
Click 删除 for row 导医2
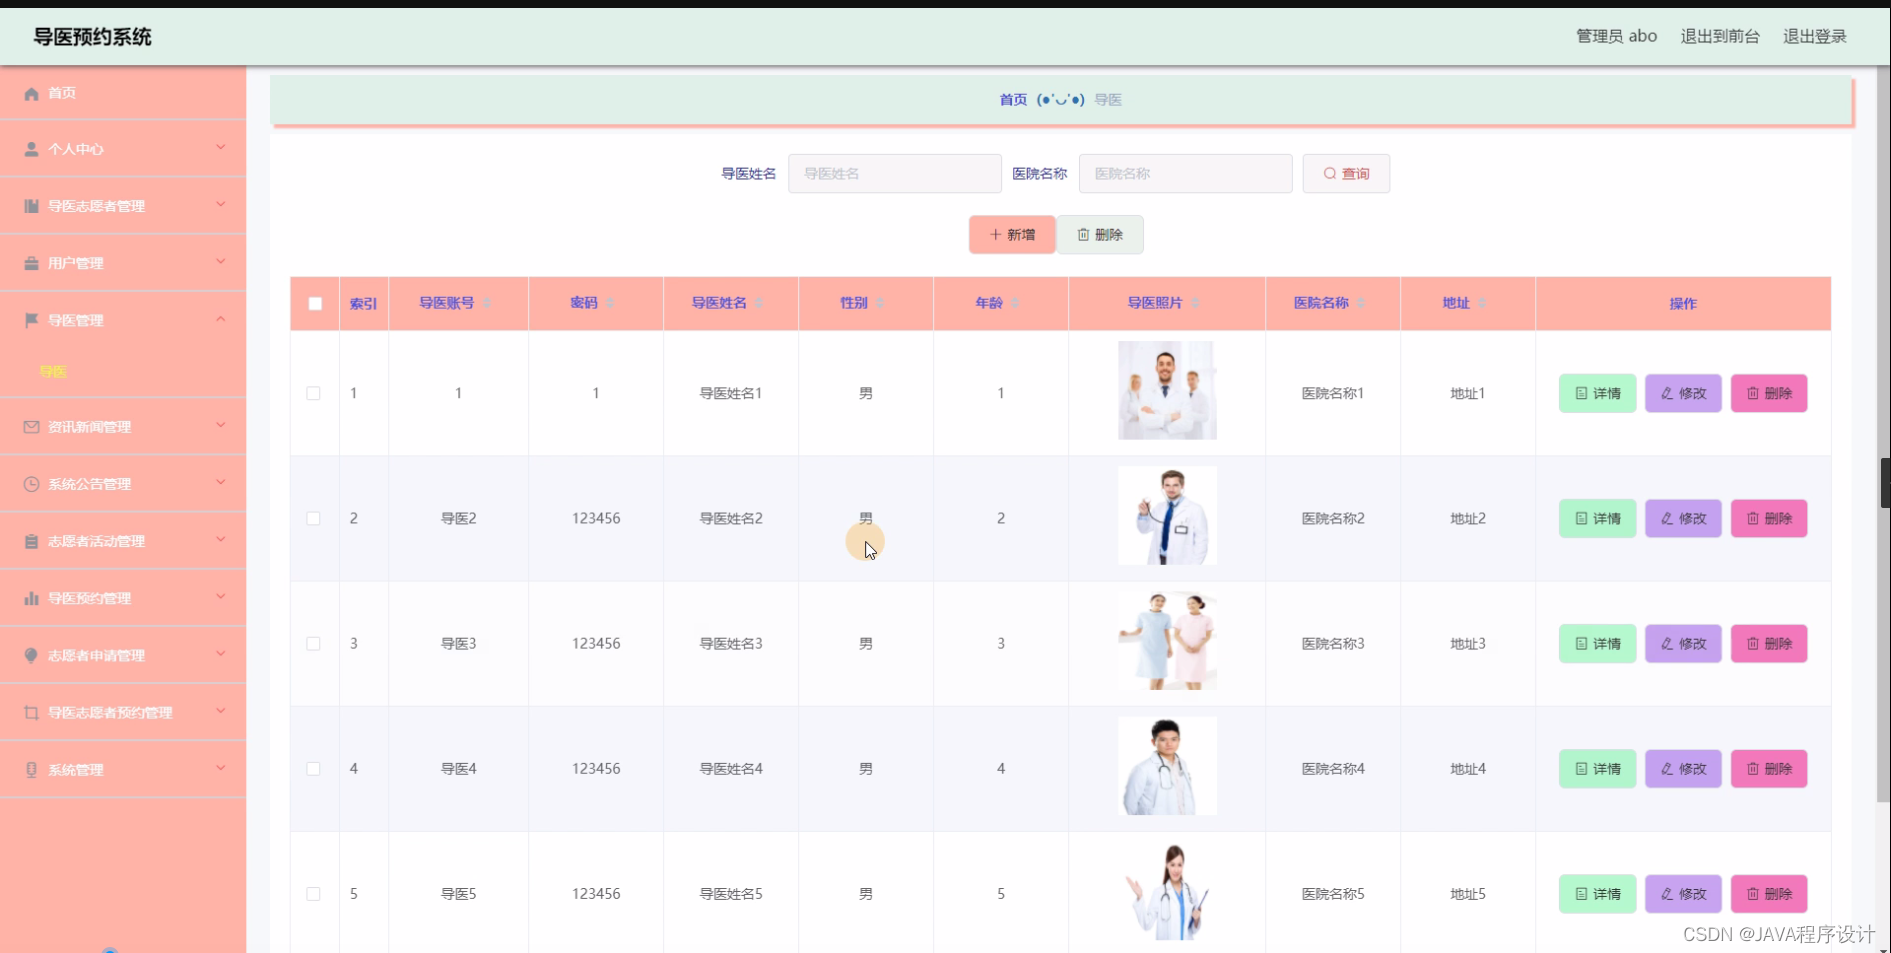click(1769, 518)
